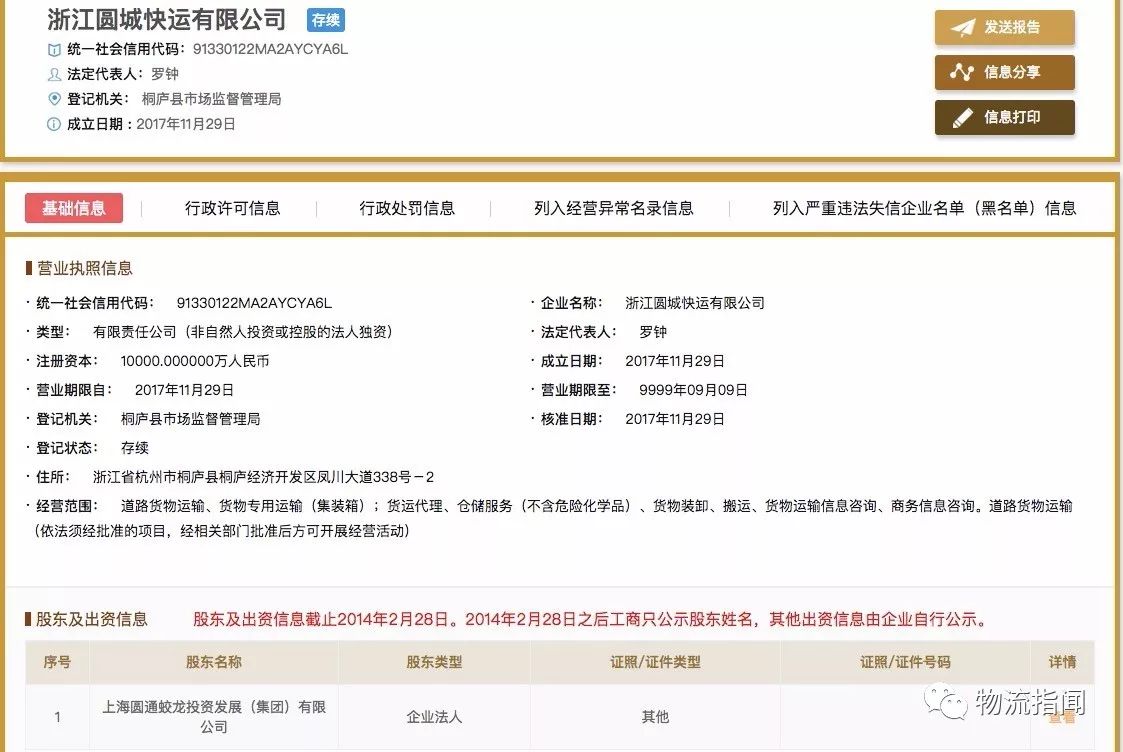Click the 信息分享 share button

point(1004,72)
